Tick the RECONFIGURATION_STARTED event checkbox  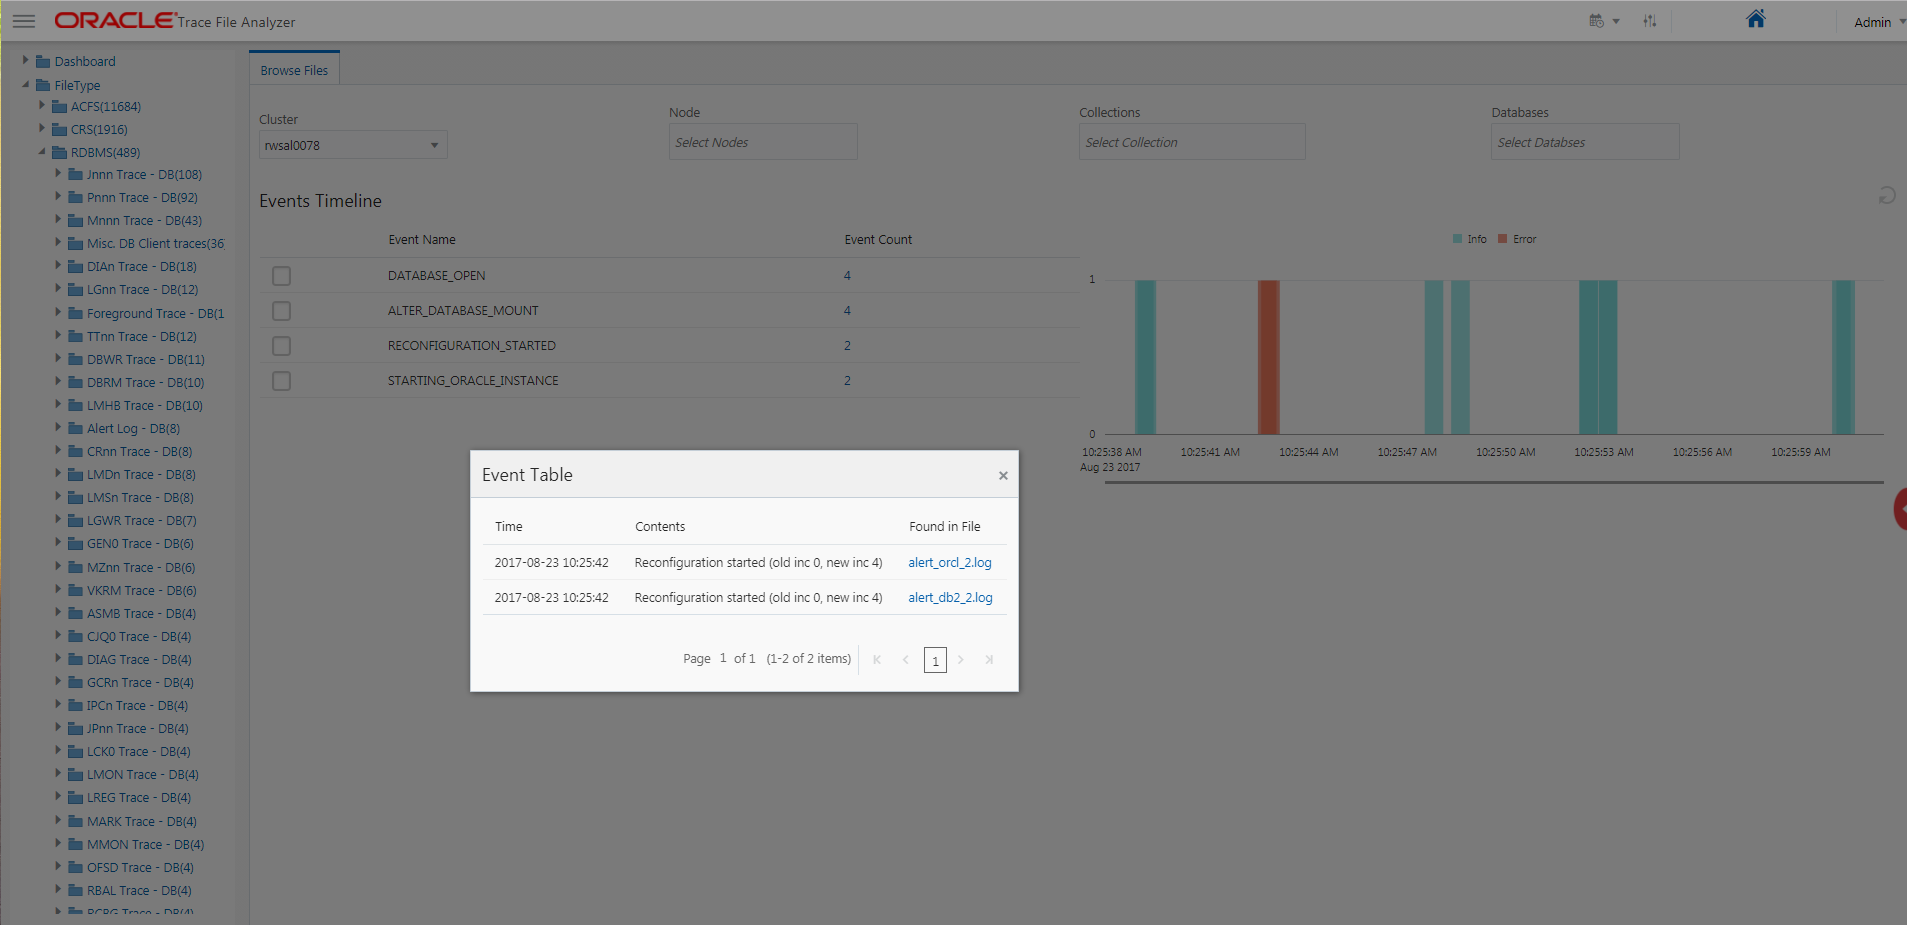coord(281,346)
